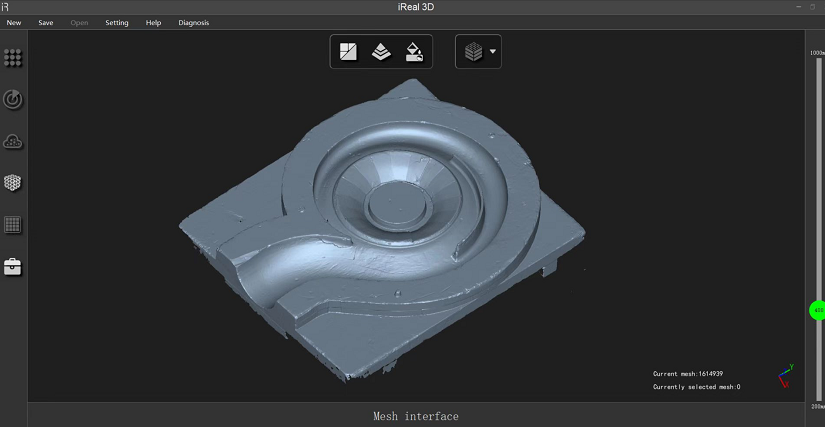Click the point cloud icon in sidebar
Image resolution: width=825 pixels, height=427 pixels.
[13, 141]
